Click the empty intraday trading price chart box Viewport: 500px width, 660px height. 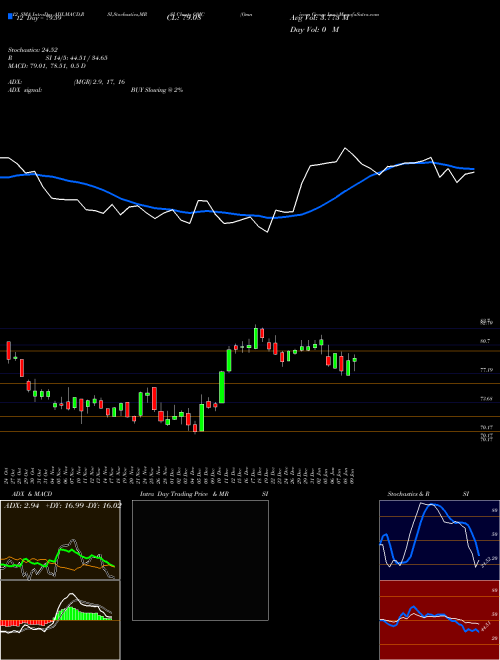pos(200,560)
